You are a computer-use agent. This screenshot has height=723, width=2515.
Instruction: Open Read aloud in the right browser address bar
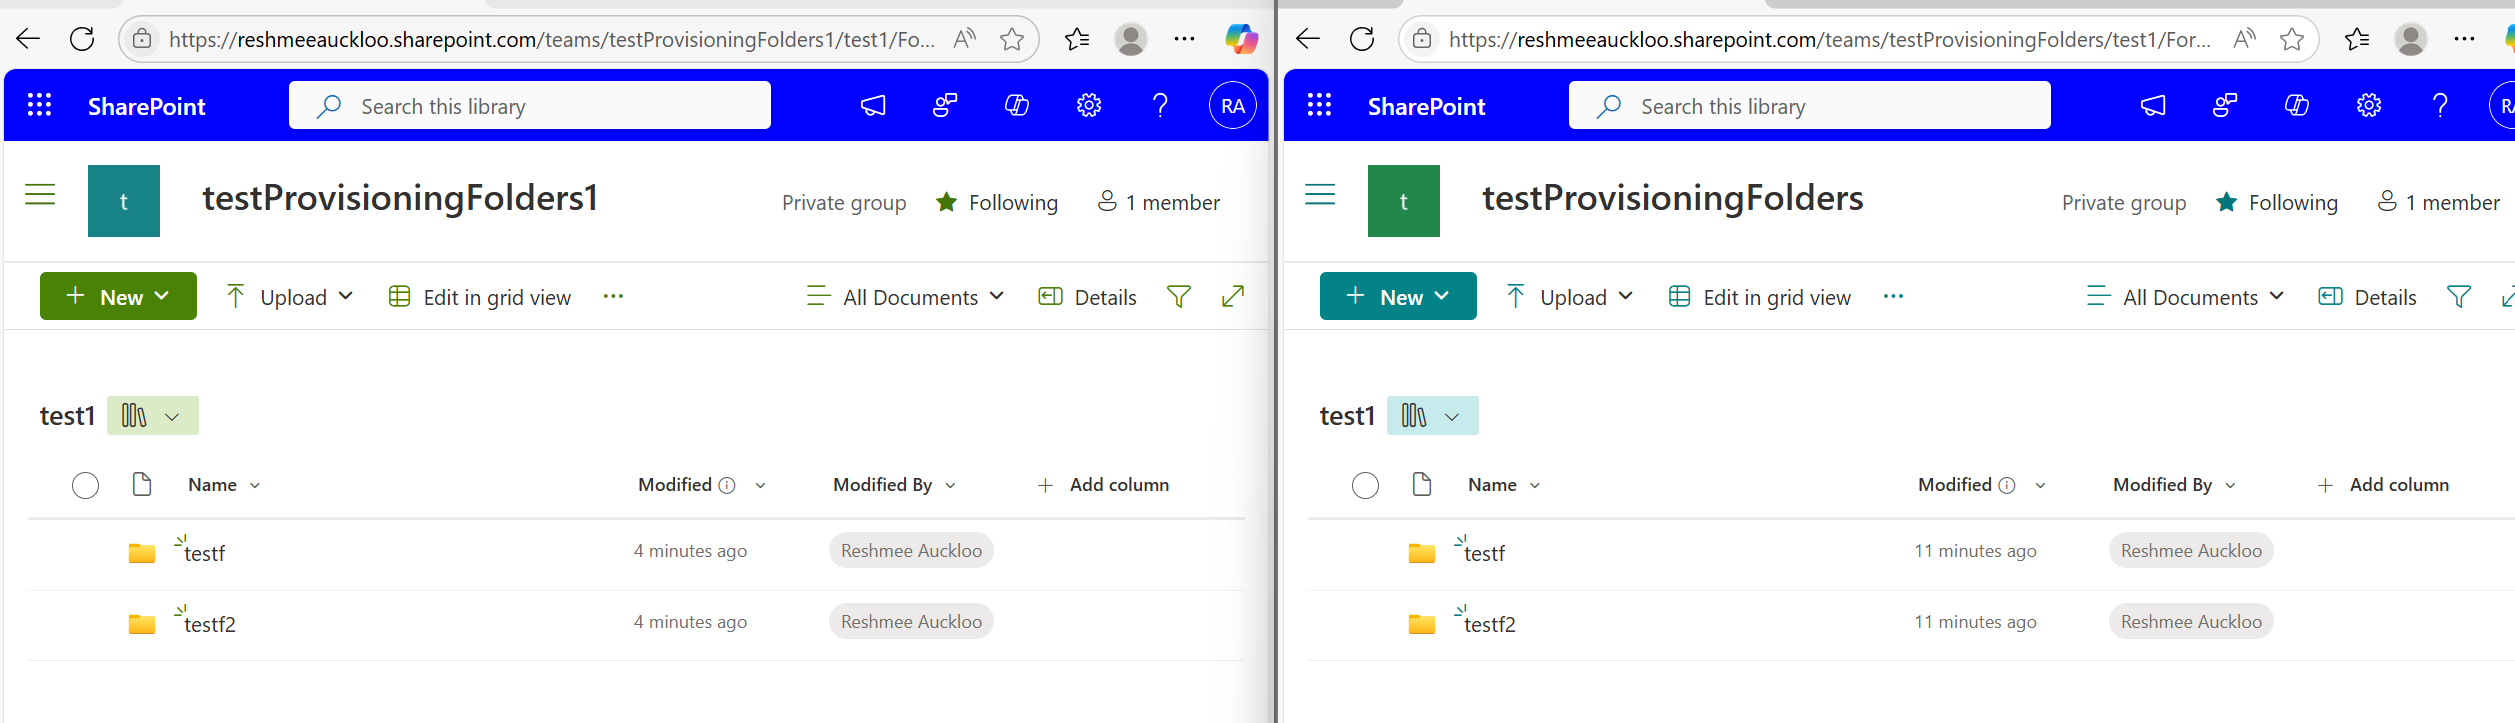[x=2245, y=39]
